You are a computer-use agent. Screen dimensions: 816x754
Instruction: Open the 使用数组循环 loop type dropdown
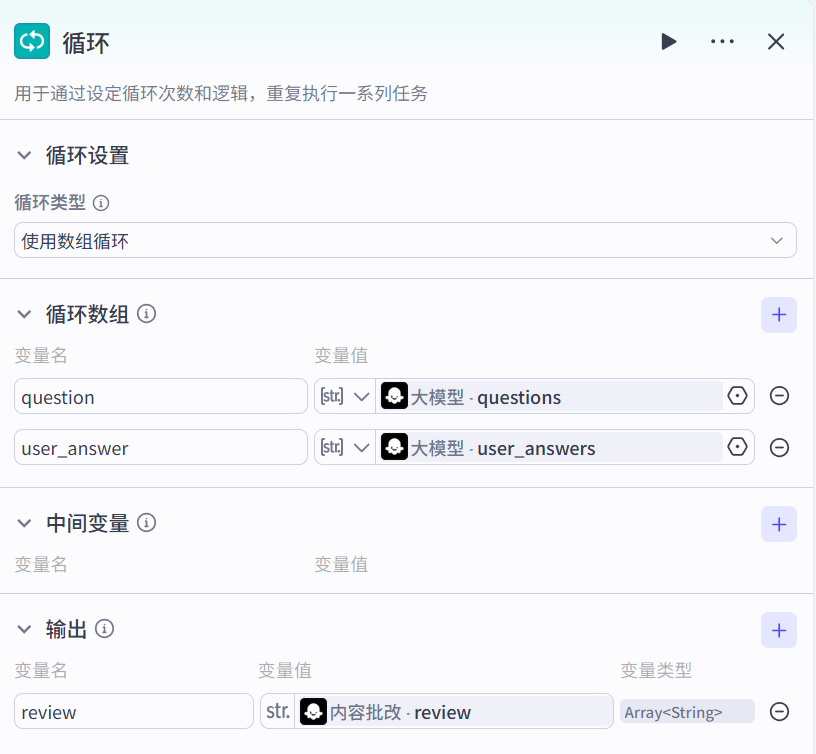pyautogui.click(x=405, y=240)
